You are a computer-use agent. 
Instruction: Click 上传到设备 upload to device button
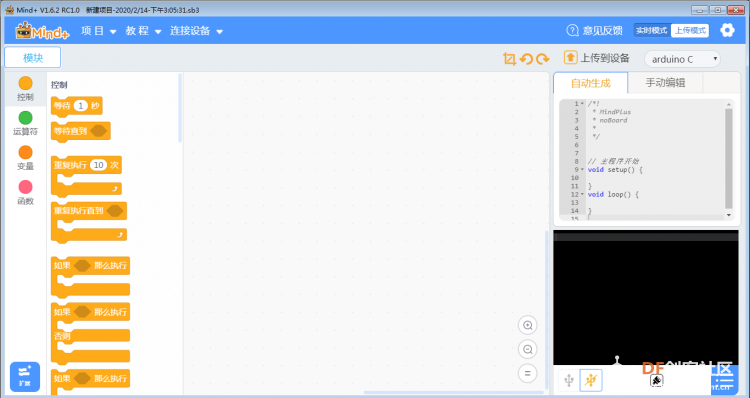pos(596,58)
